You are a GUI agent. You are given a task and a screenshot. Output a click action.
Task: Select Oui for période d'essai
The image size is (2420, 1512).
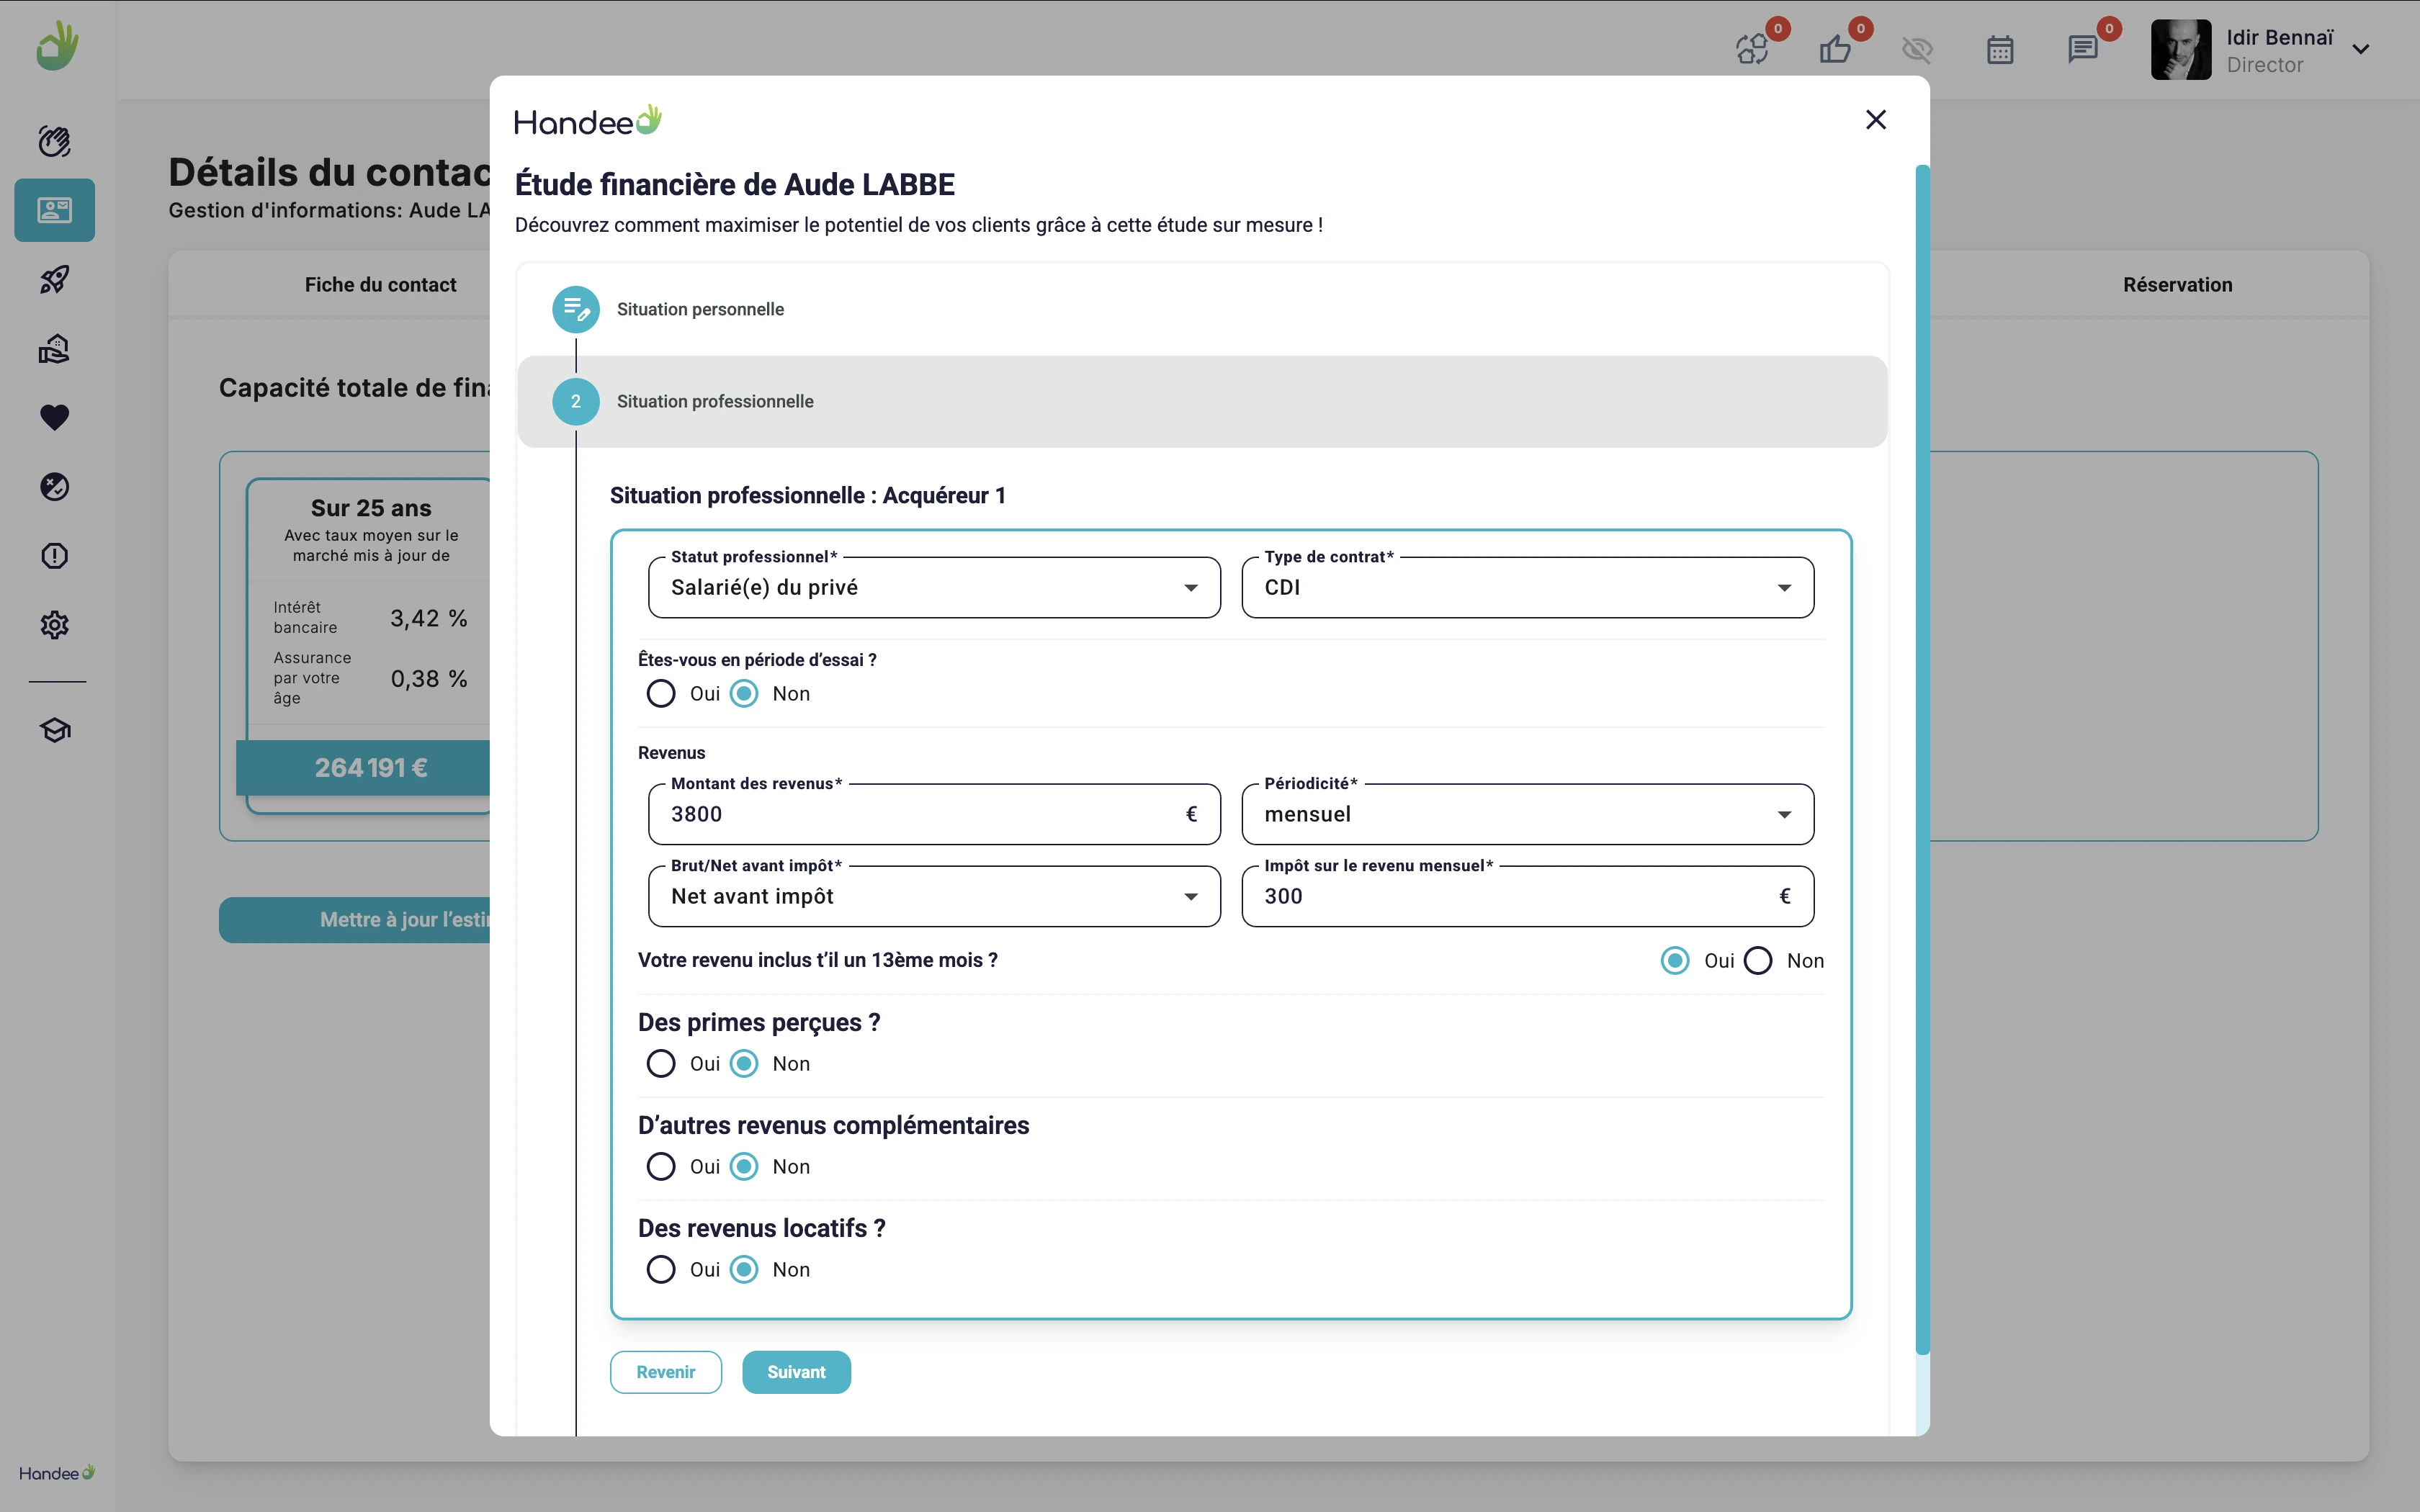point(661,694)
